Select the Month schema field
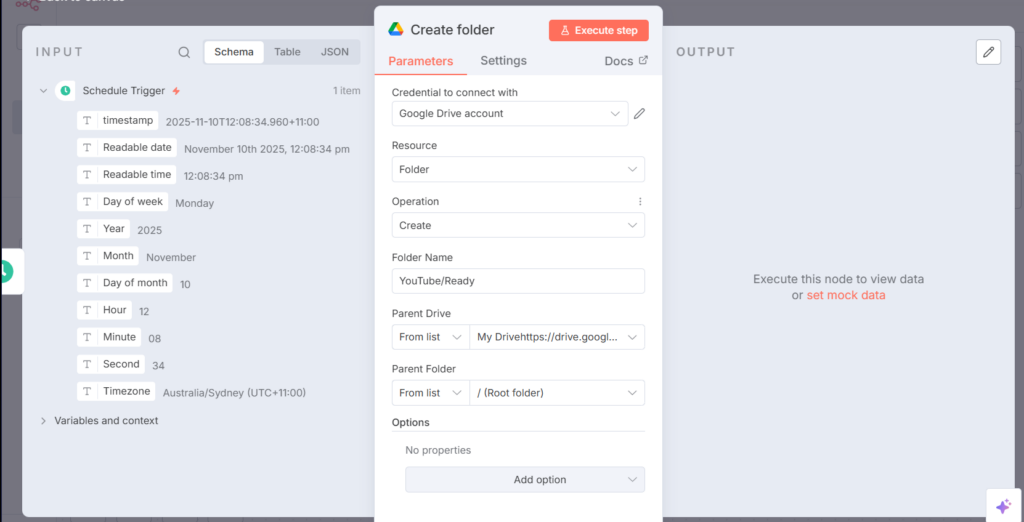This screenshot has width=1024, height=522. pos(108,256)
